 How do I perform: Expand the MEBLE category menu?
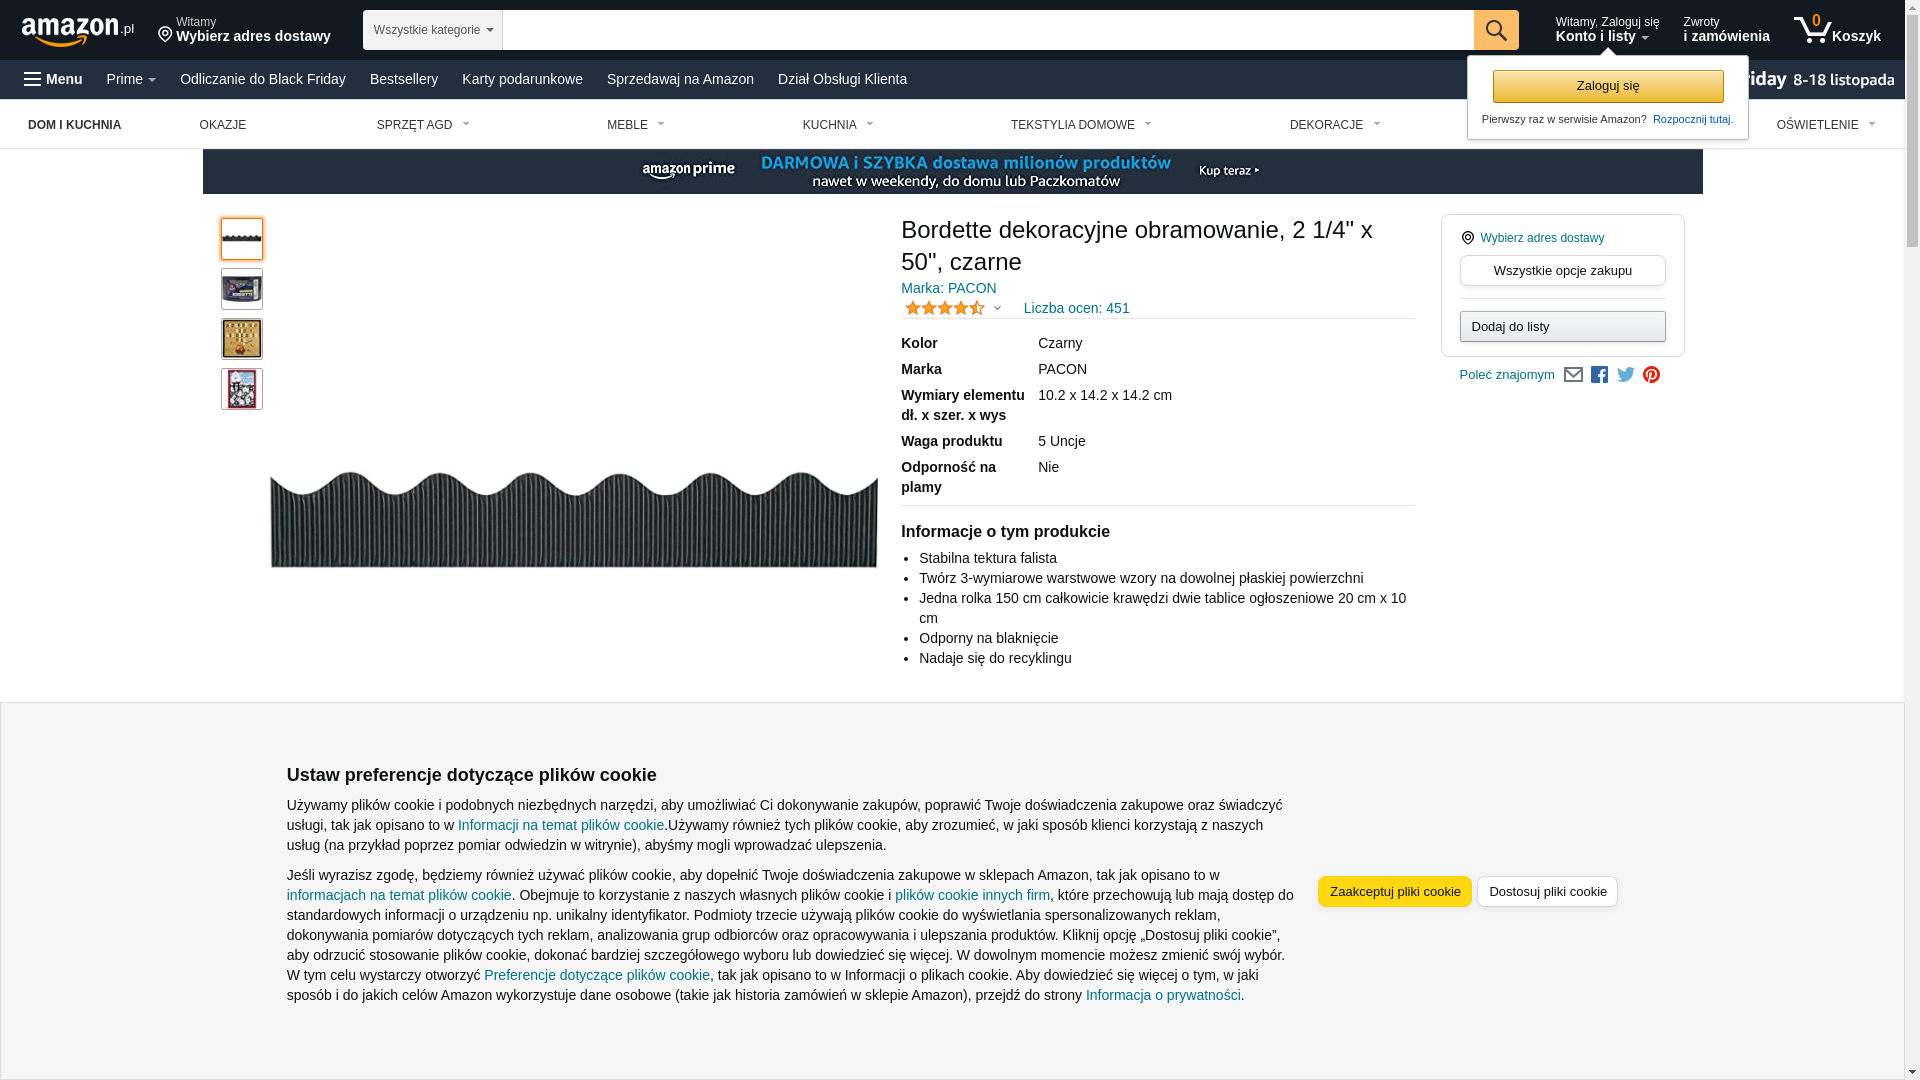(635, 125)
